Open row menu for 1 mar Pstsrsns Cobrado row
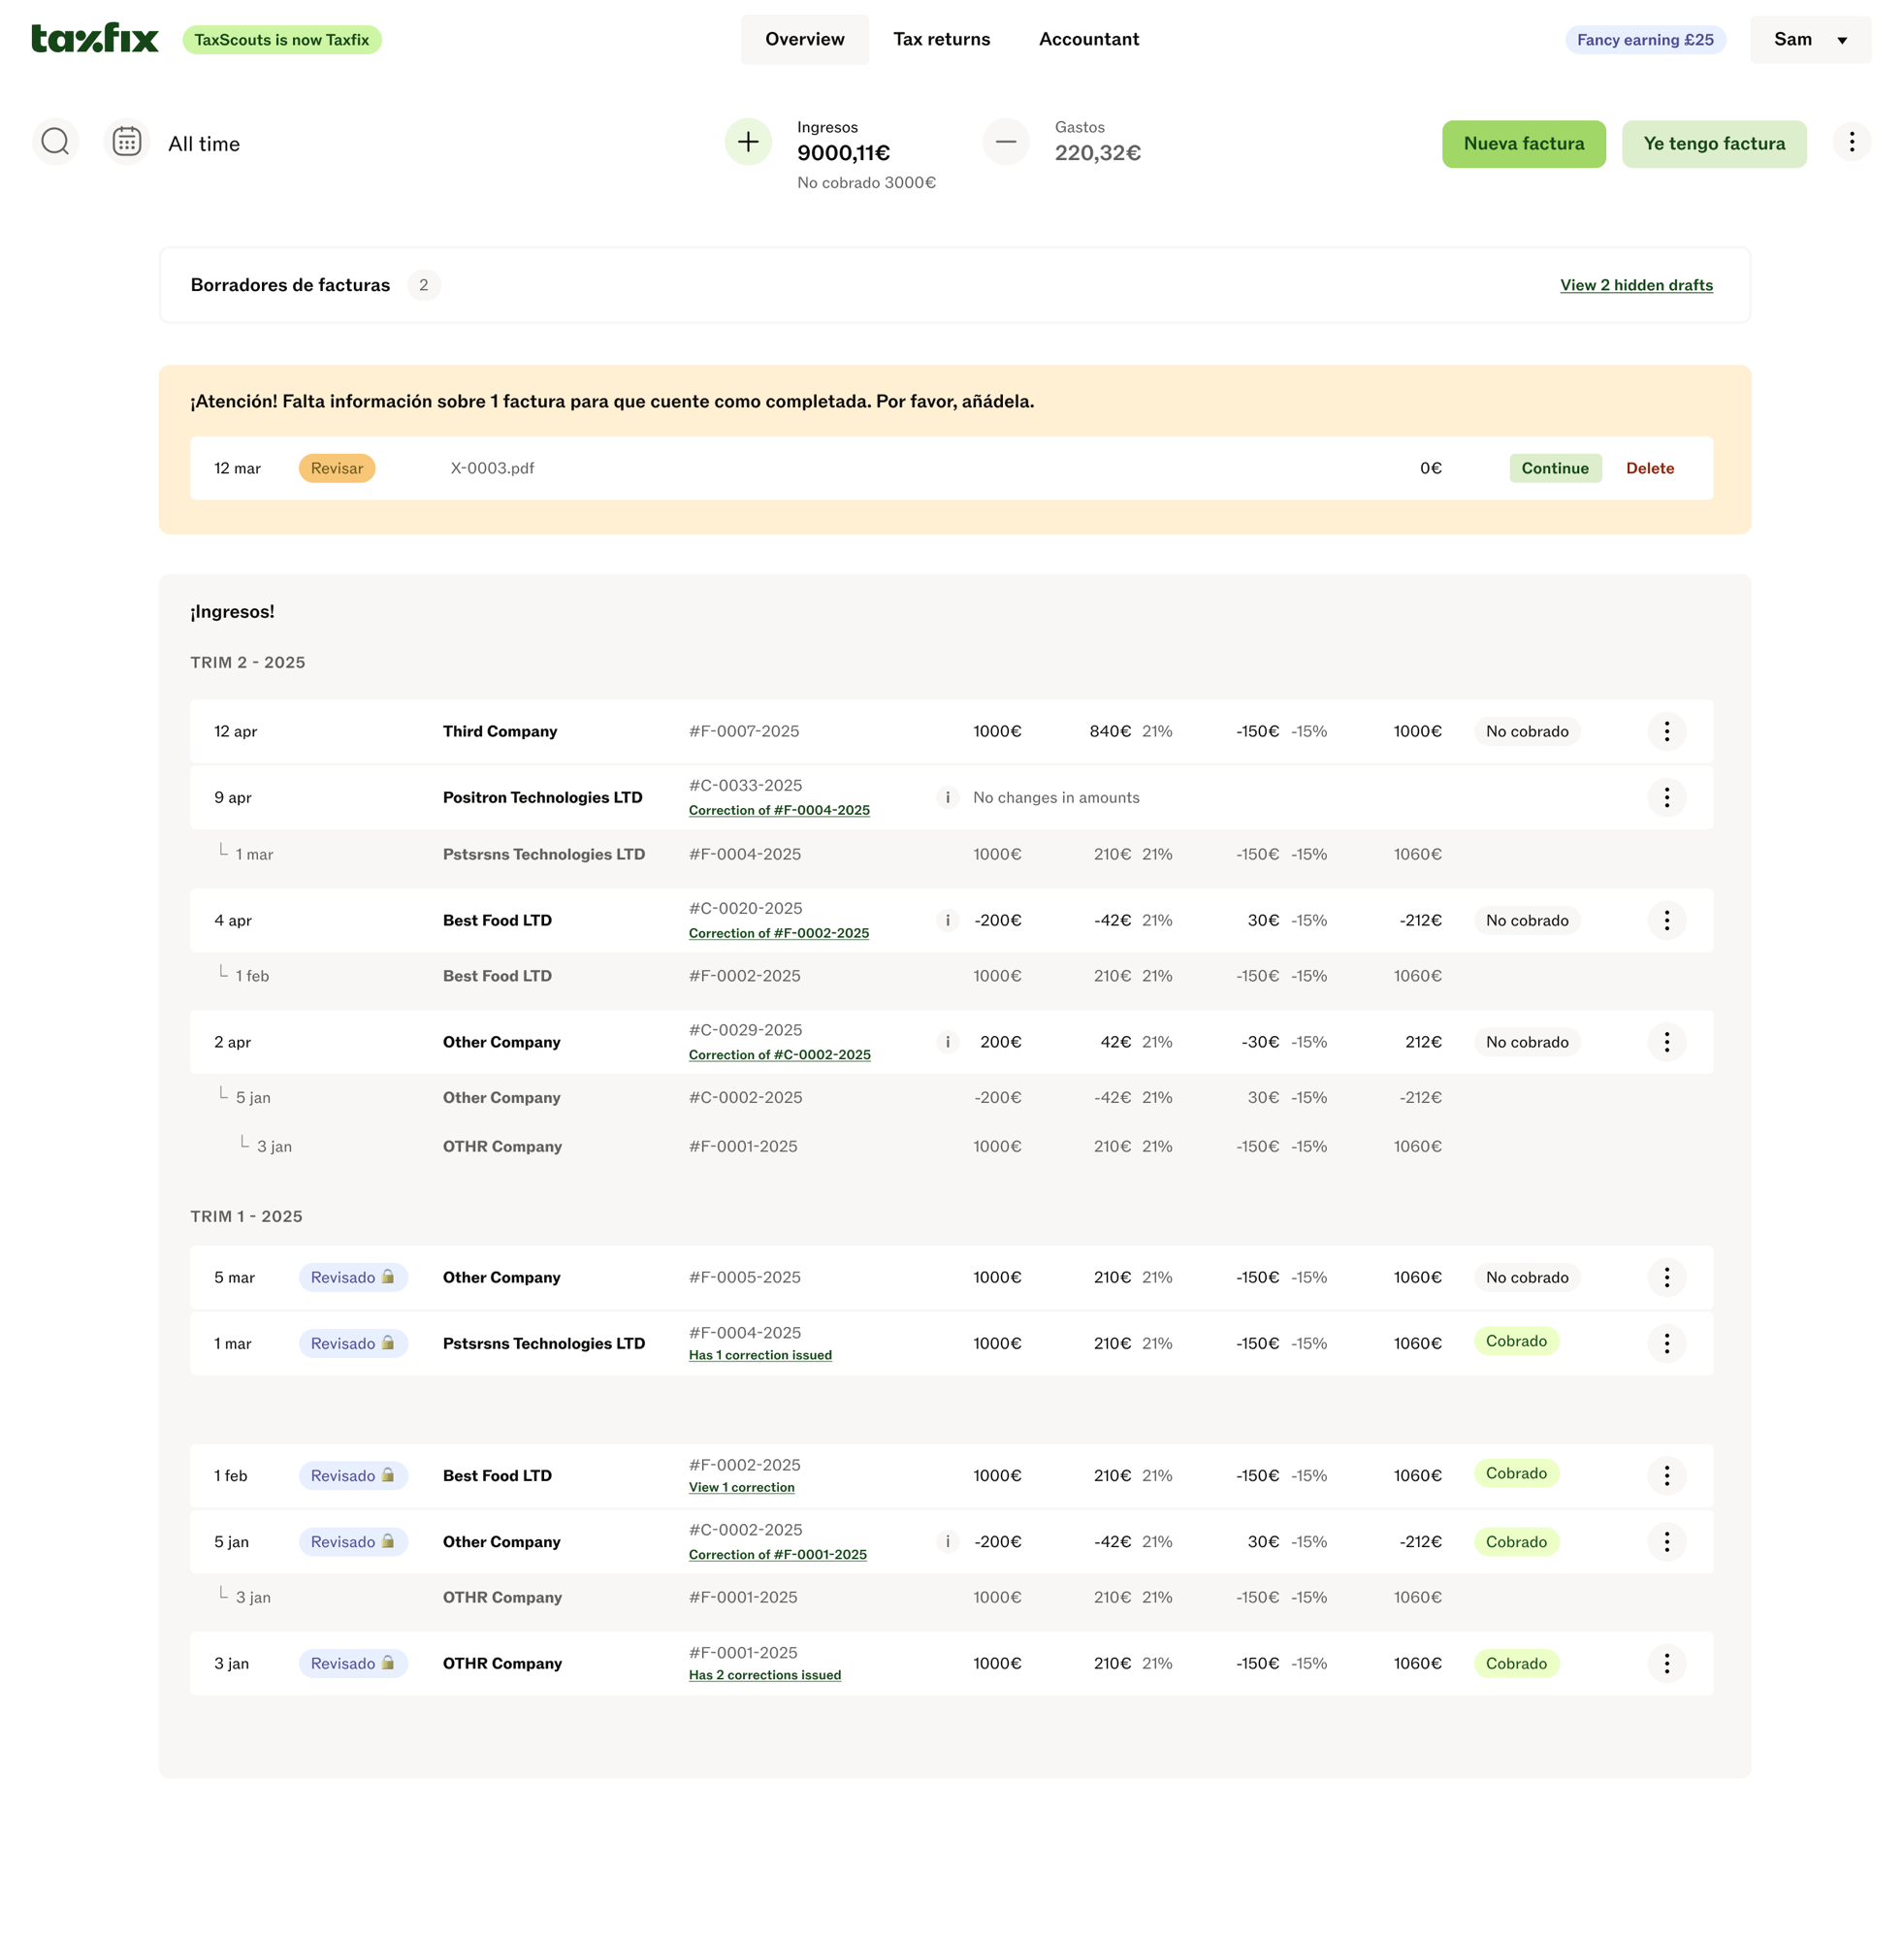Image resolution: width=1904 pixels, height=1940 pixels. coord(1666,1343)
